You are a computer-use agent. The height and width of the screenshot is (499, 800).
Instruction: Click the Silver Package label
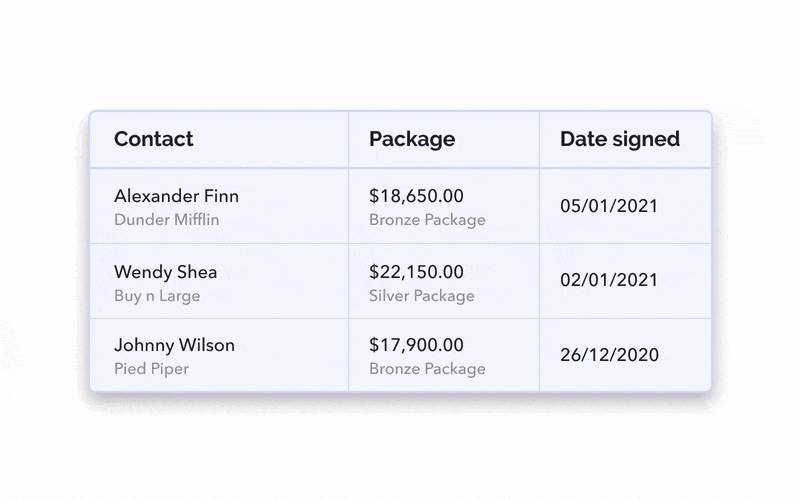point(421,296)
